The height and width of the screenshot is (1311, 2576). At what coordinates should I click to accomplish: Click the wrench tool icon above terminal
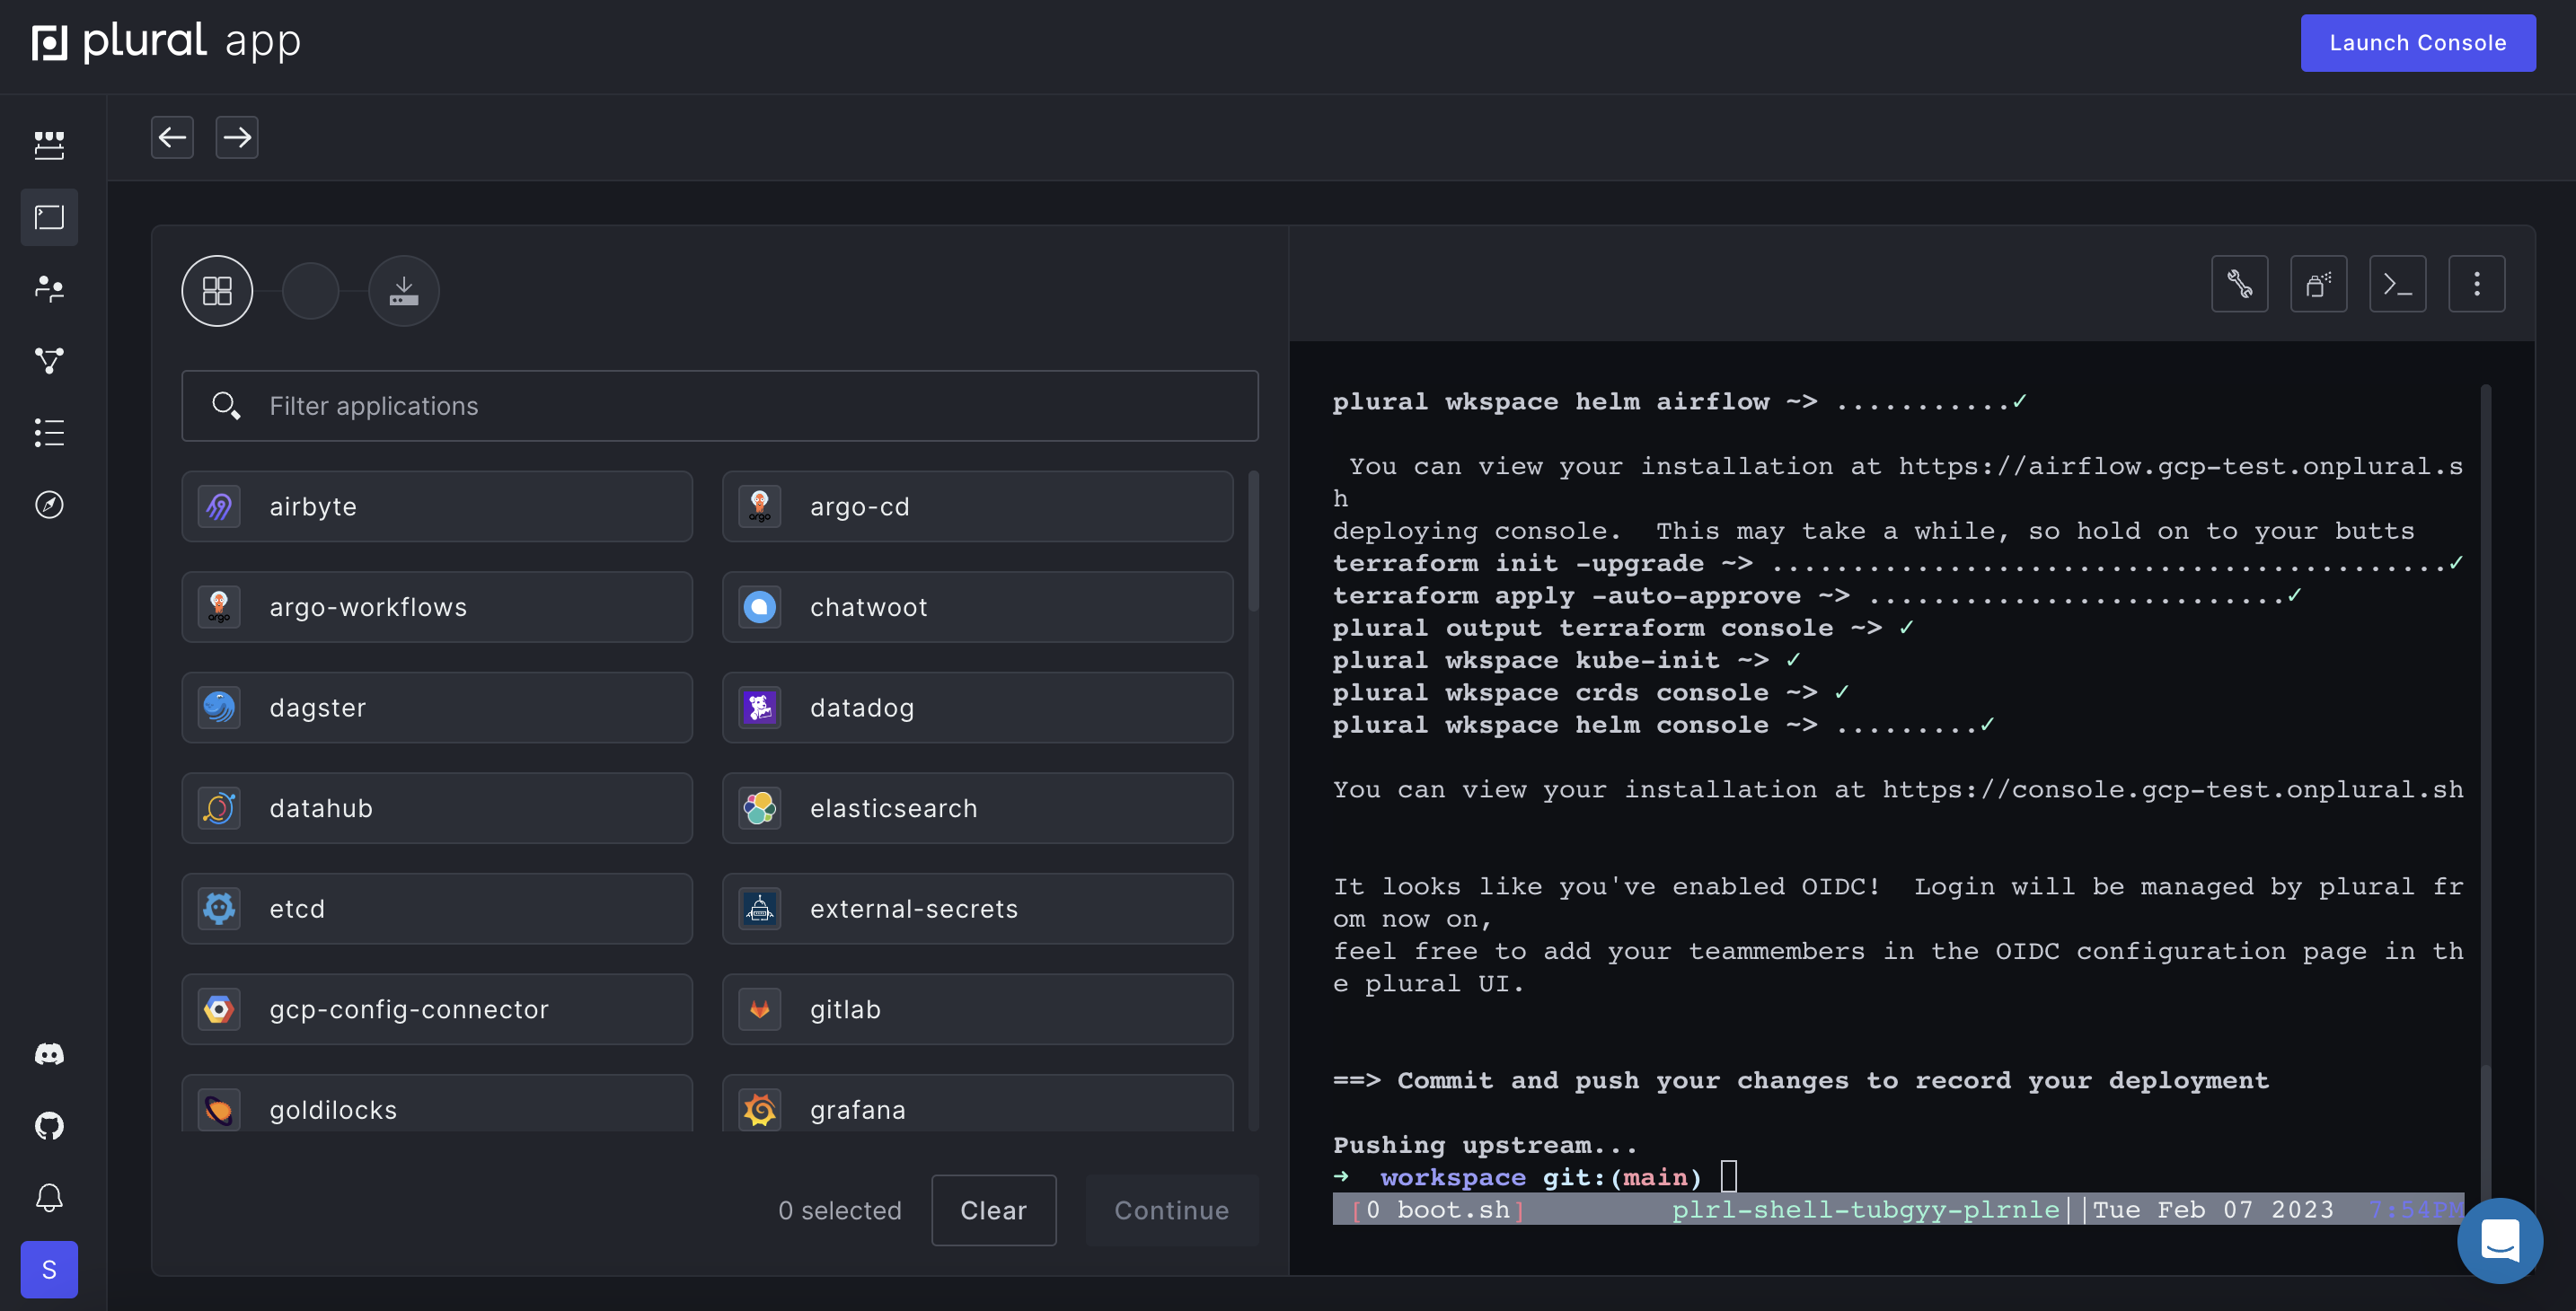pos(2239,284)
